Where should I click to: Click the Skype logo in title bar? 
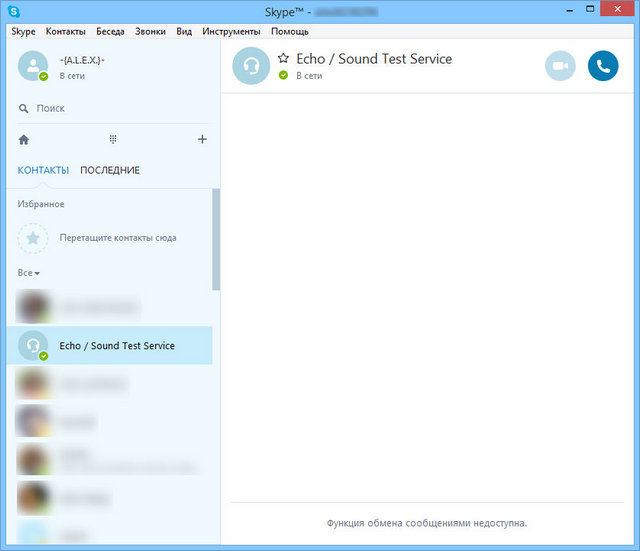click(x=14, y=11)
